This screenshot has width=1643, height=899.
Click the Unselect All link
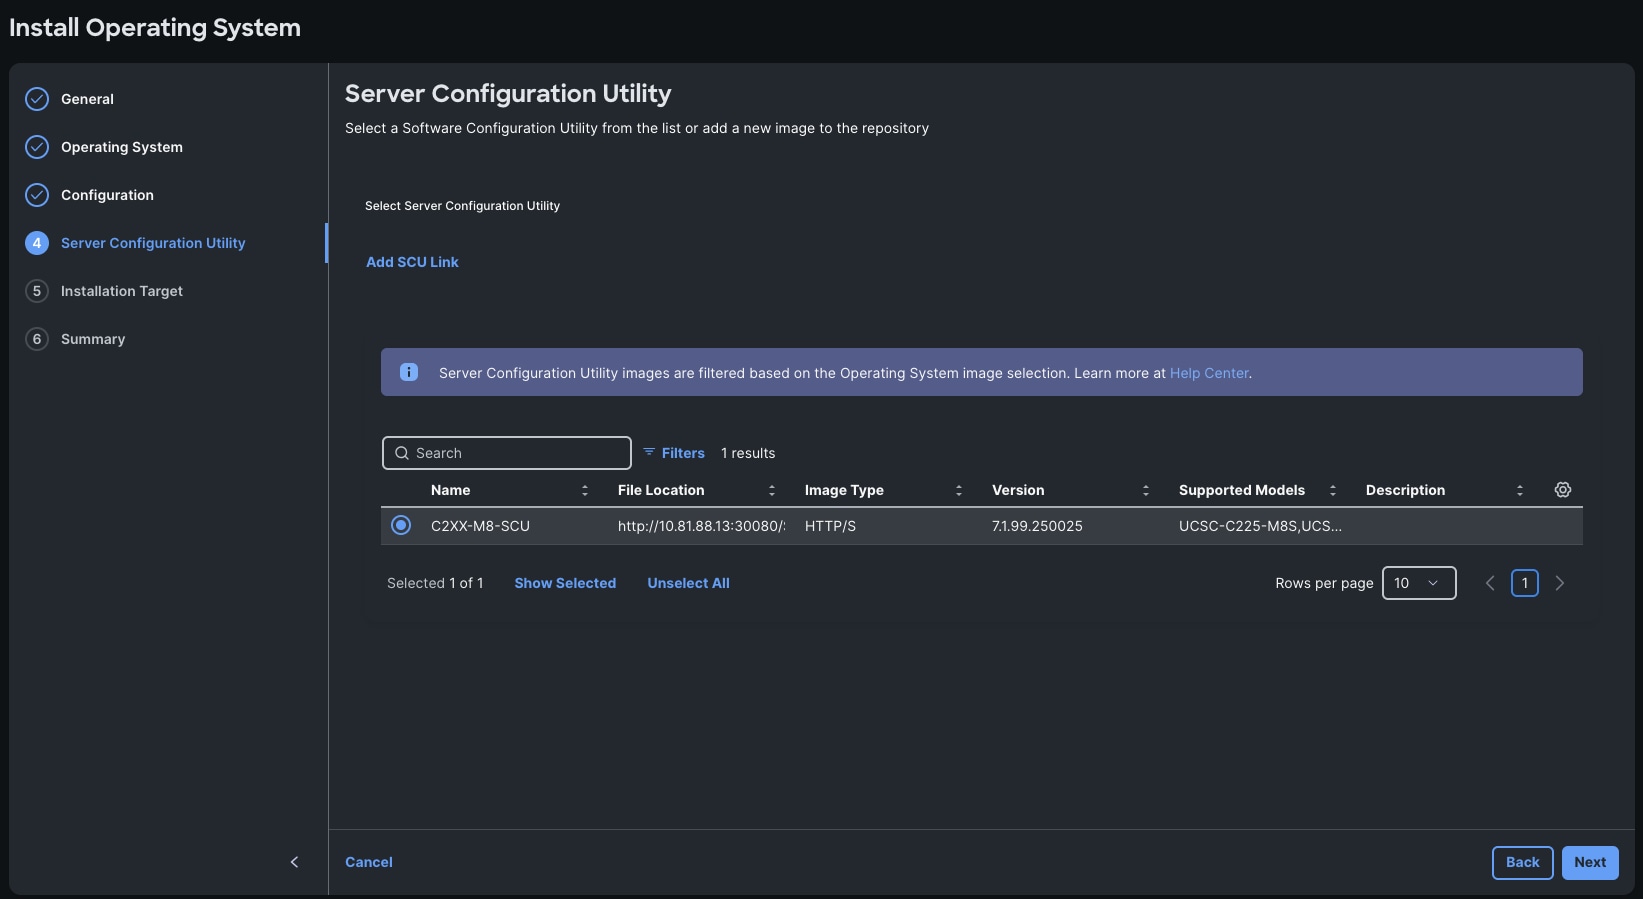[688, 583]
